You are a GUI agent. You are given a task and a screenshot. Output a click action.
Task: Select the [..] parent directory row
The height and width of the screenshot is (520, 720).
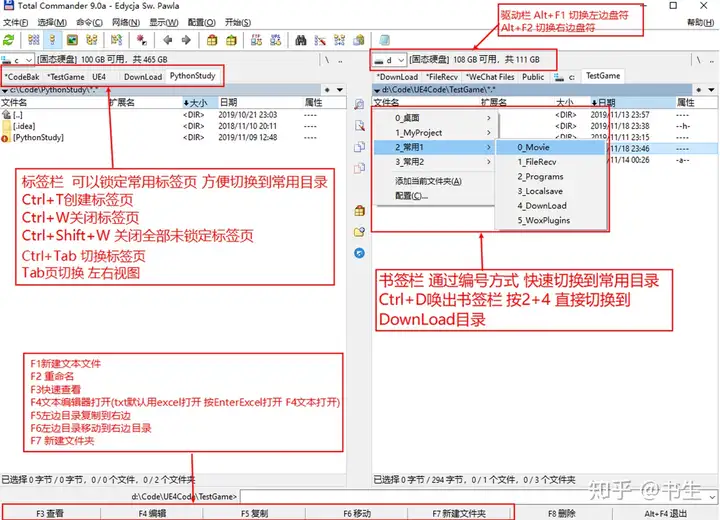[173, 115]
